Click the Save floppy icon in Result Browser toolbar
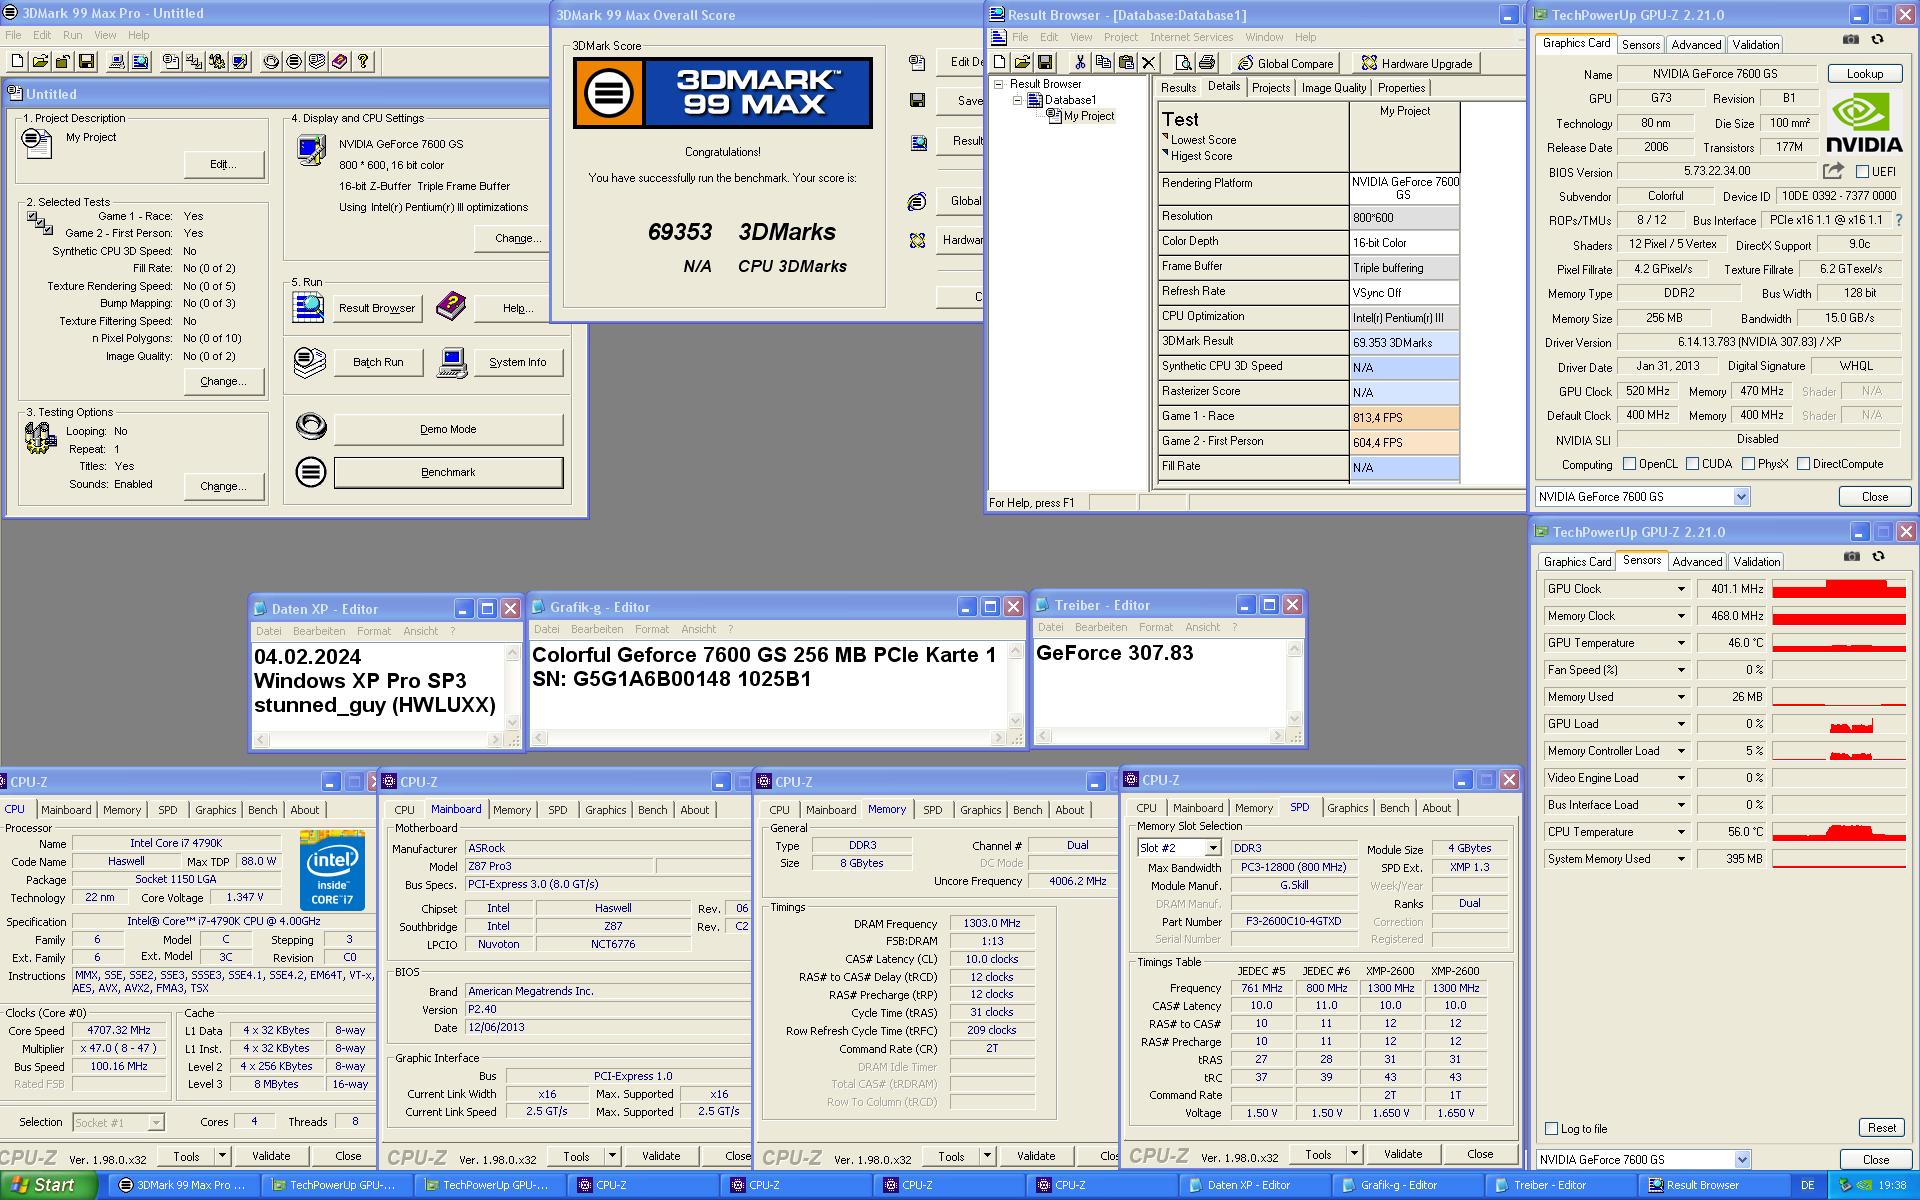Viewport: 1920px width, 1200px height. (1045, 63)
